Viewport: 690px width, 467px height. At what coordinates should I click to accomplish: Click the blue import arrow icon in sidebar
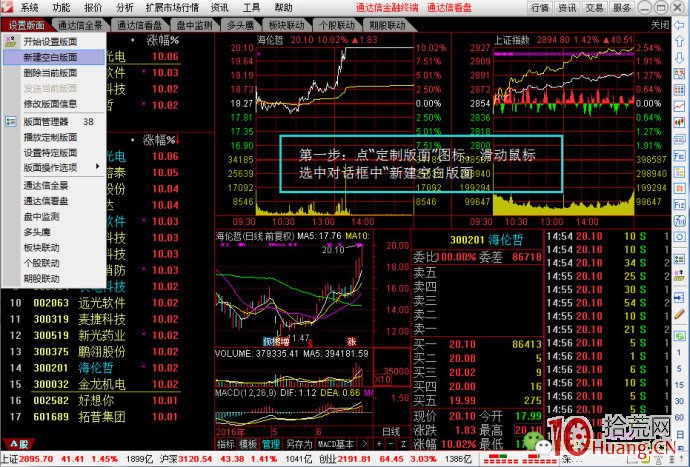679,298
